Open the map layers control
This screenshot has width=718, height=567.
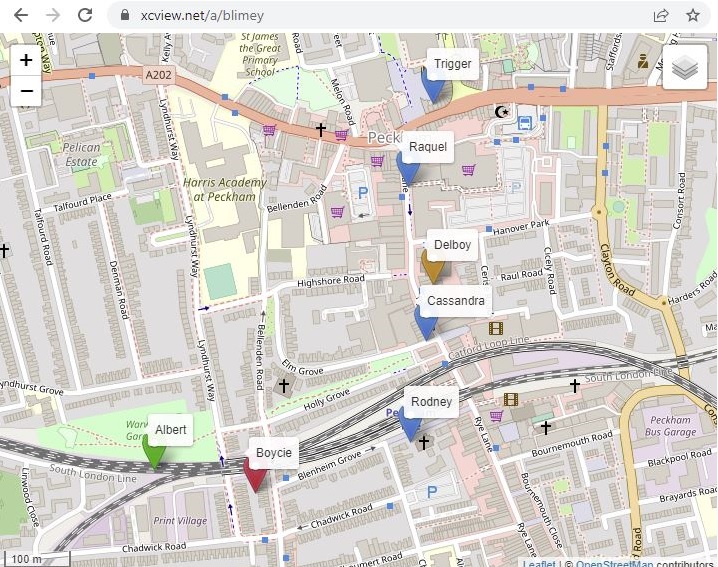685,68
